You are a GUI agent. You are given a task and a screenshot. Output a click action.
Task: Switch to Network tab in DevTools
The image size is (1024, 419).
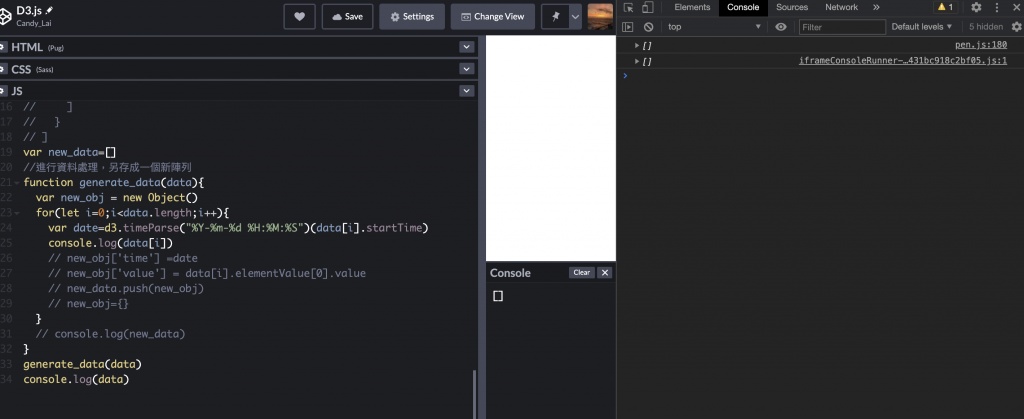click(x=841, y=7)
